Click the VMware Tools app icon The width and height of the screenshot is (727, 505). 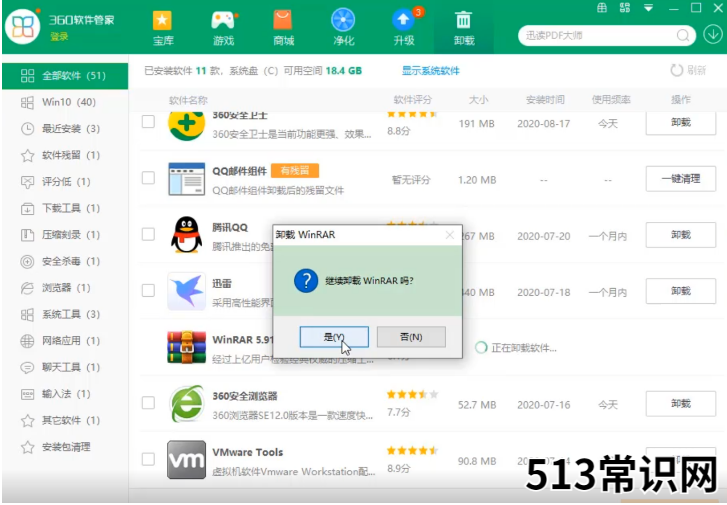[x=186, y=460]
